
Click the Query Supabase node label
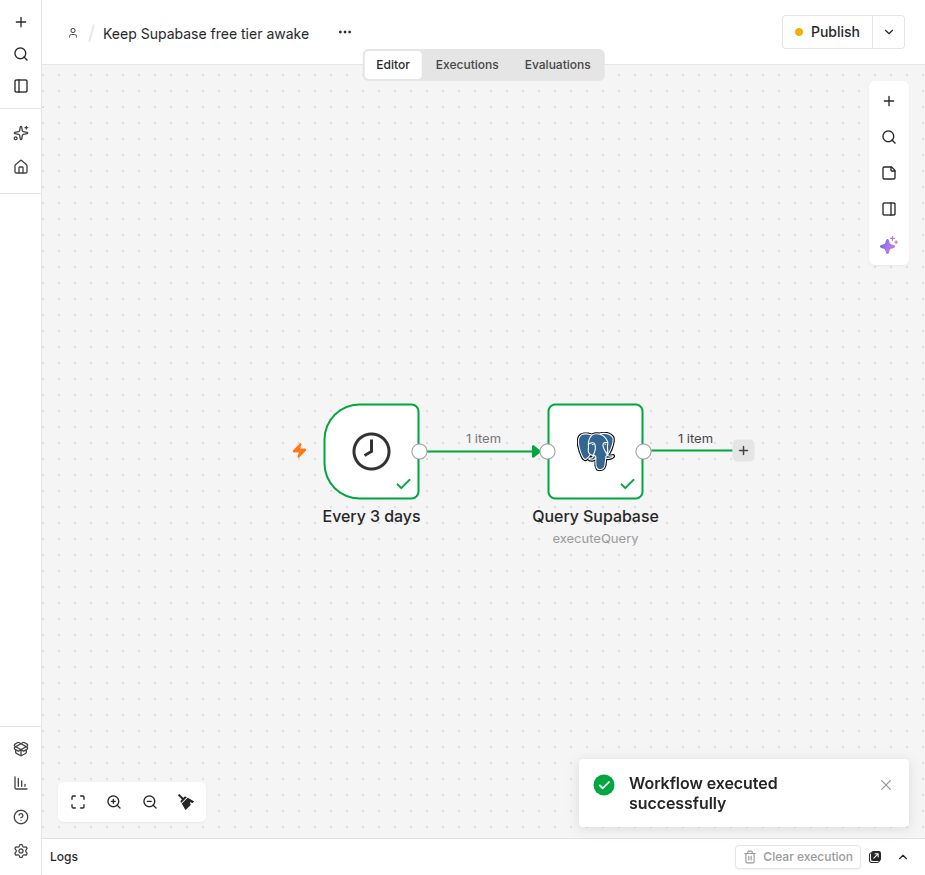(x=595, y=516)
